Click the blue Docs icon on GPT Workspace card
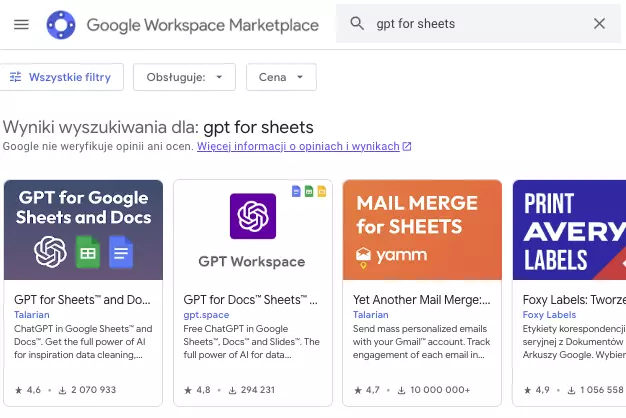The width and height of the screenshot is (626, 418). pyautogui.click(x=296, y=191)
